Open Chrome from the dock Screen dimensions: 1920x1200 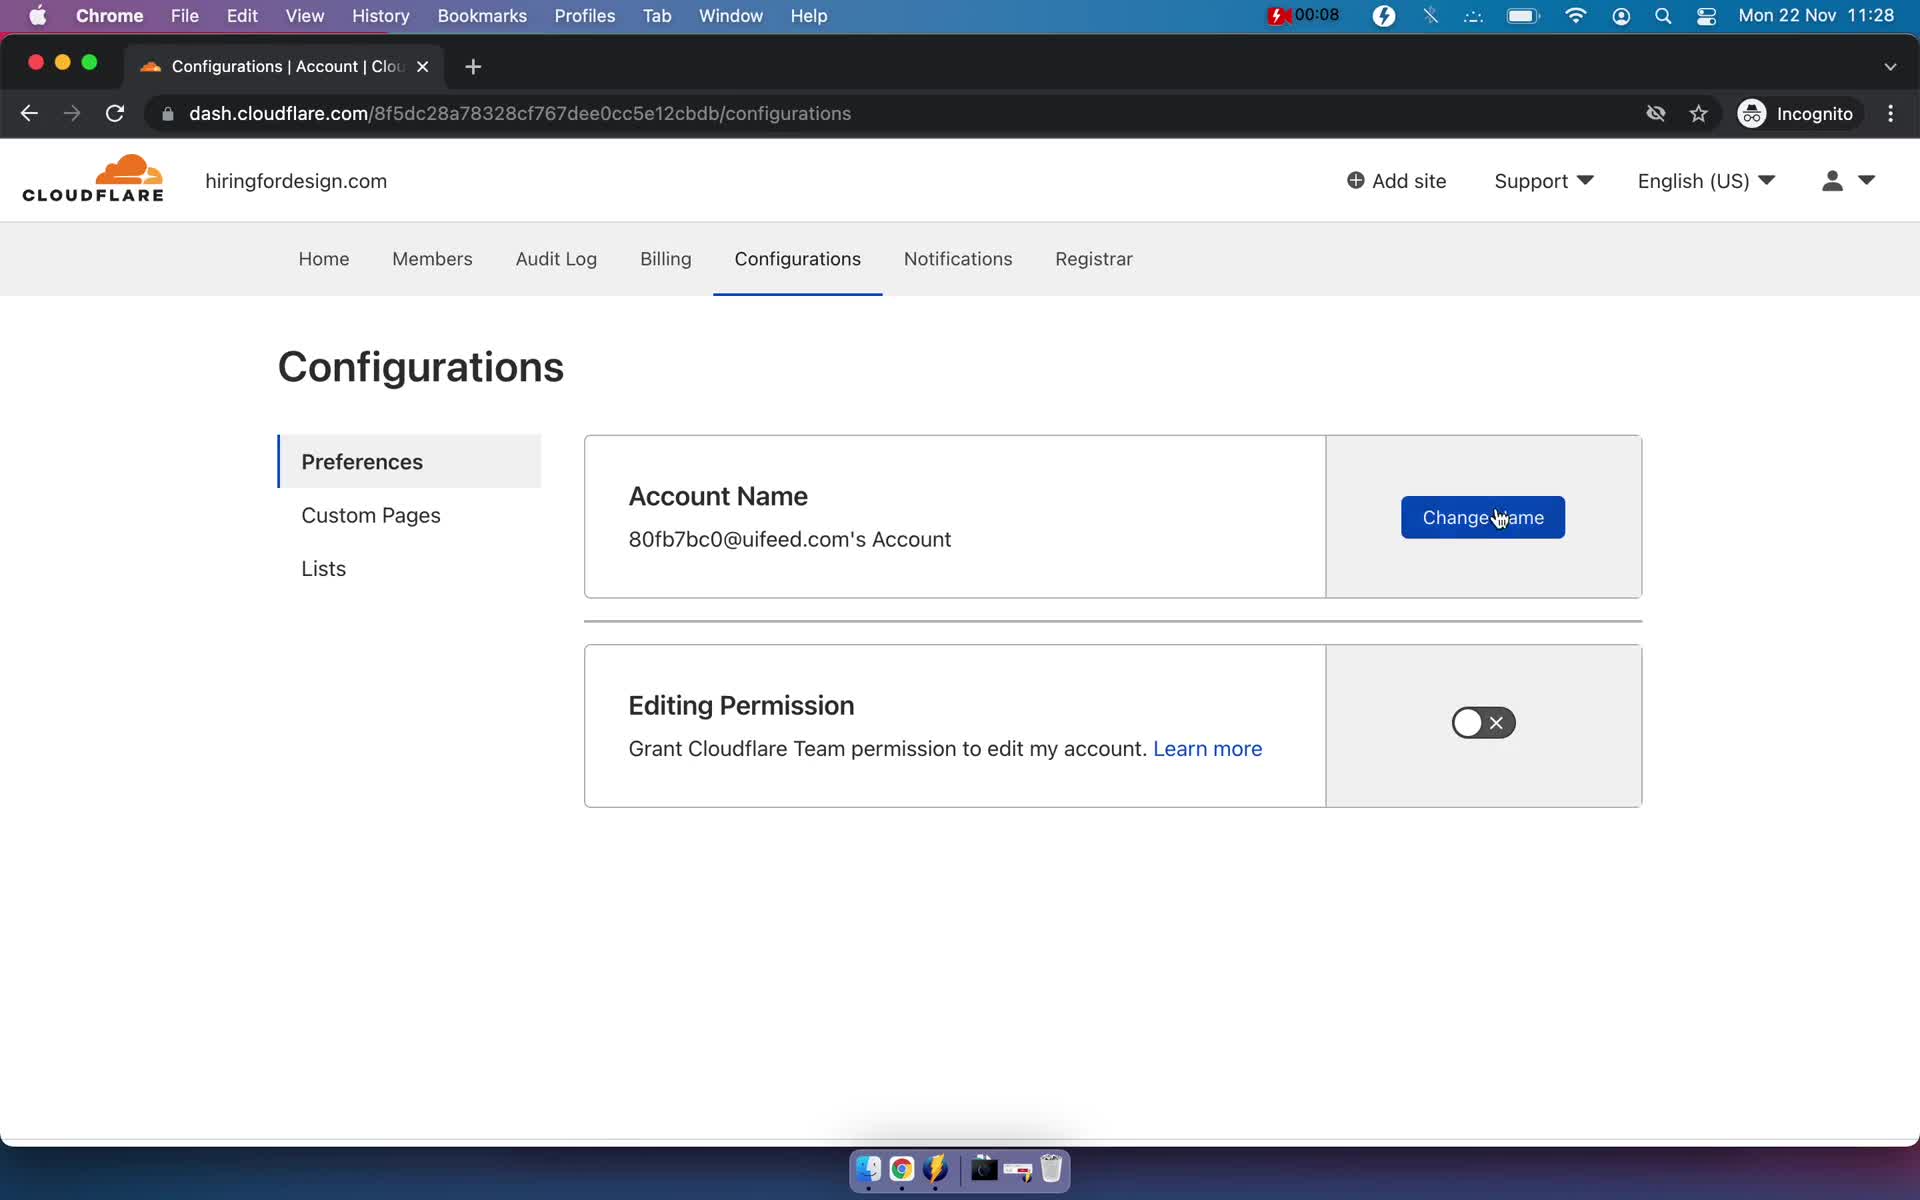pyautogui.click(x=902, y=1169)
